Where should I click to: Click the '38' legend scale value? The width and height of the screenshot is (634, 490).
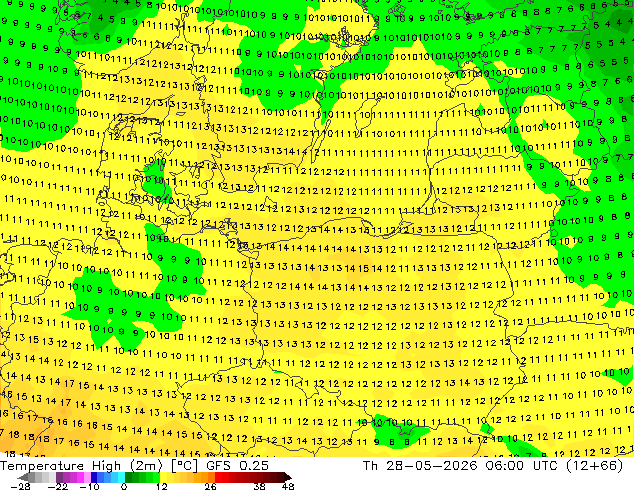coord(259,486)
